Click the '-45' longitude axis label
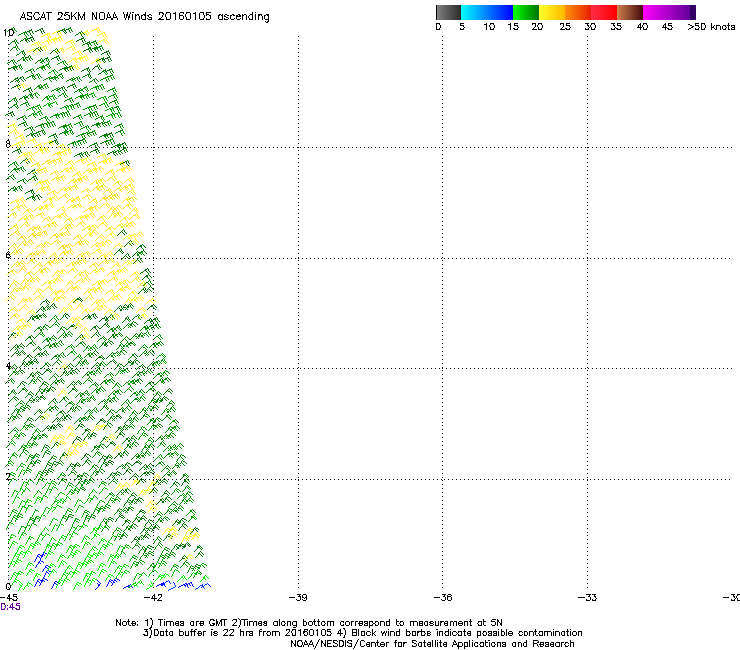Screen dimensions: 740x650 [9, 598]
